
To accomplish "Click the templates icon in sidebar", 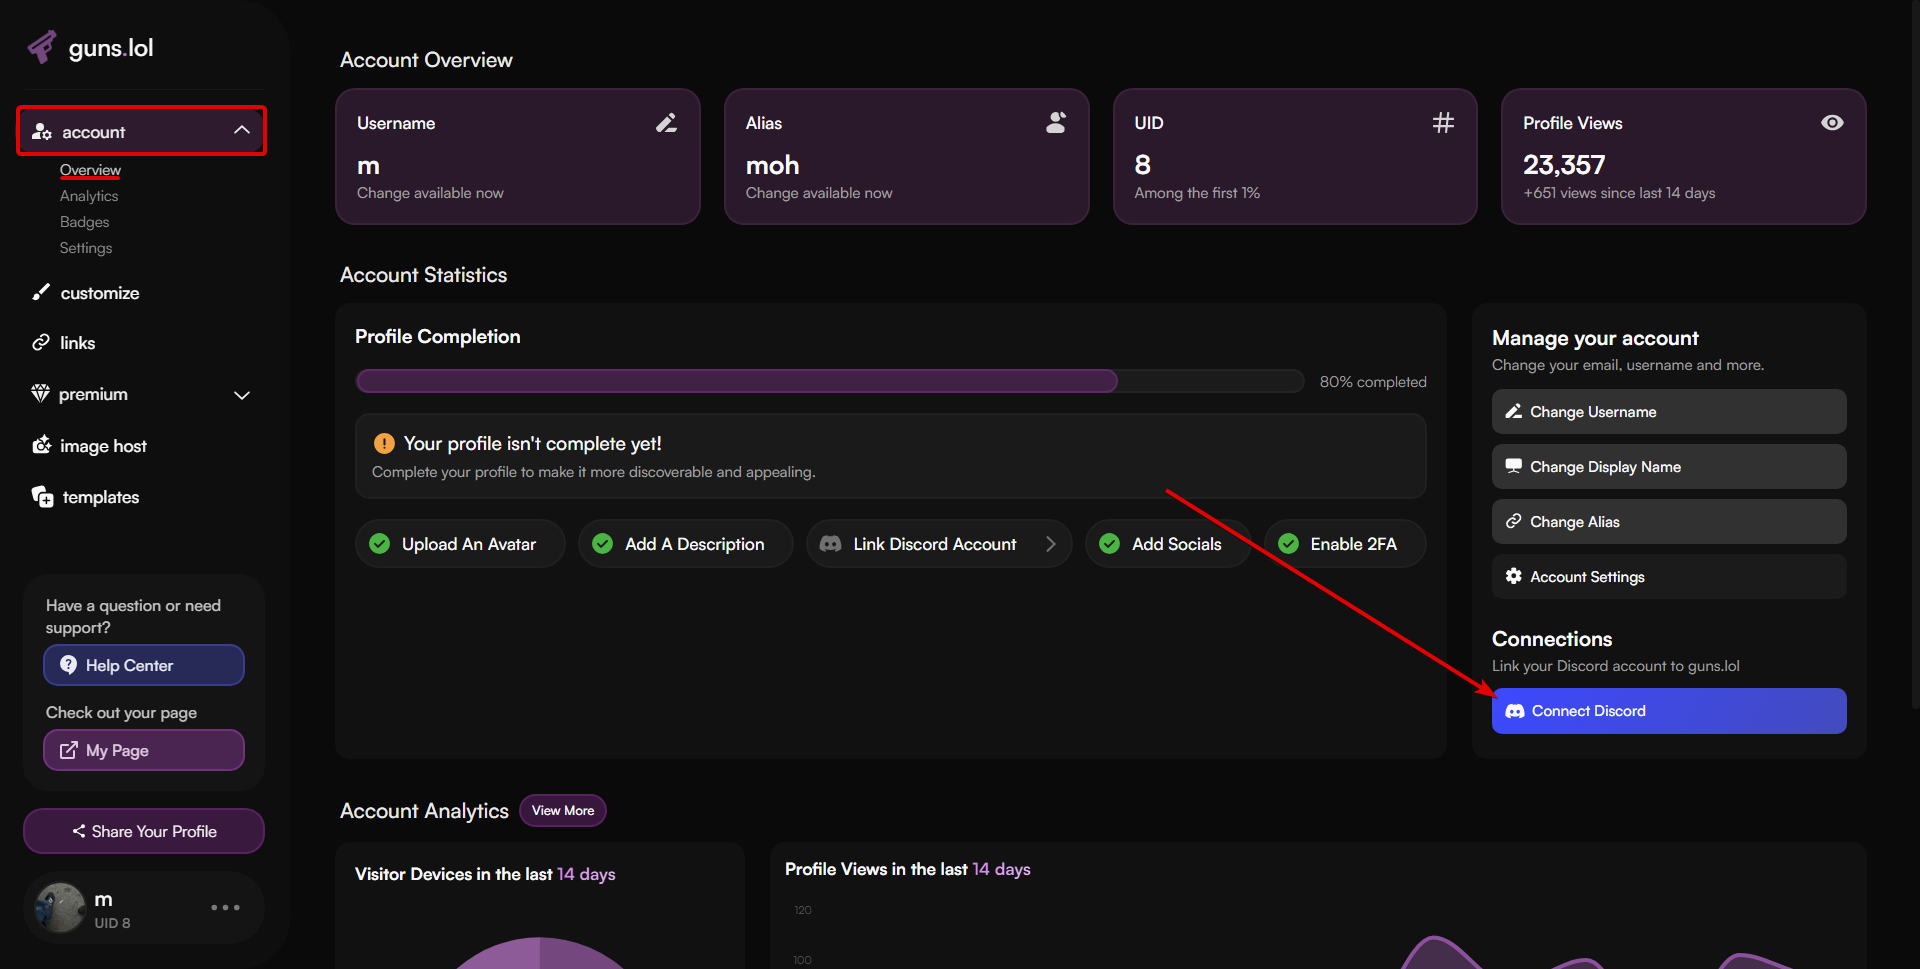I will click(42, 496).
